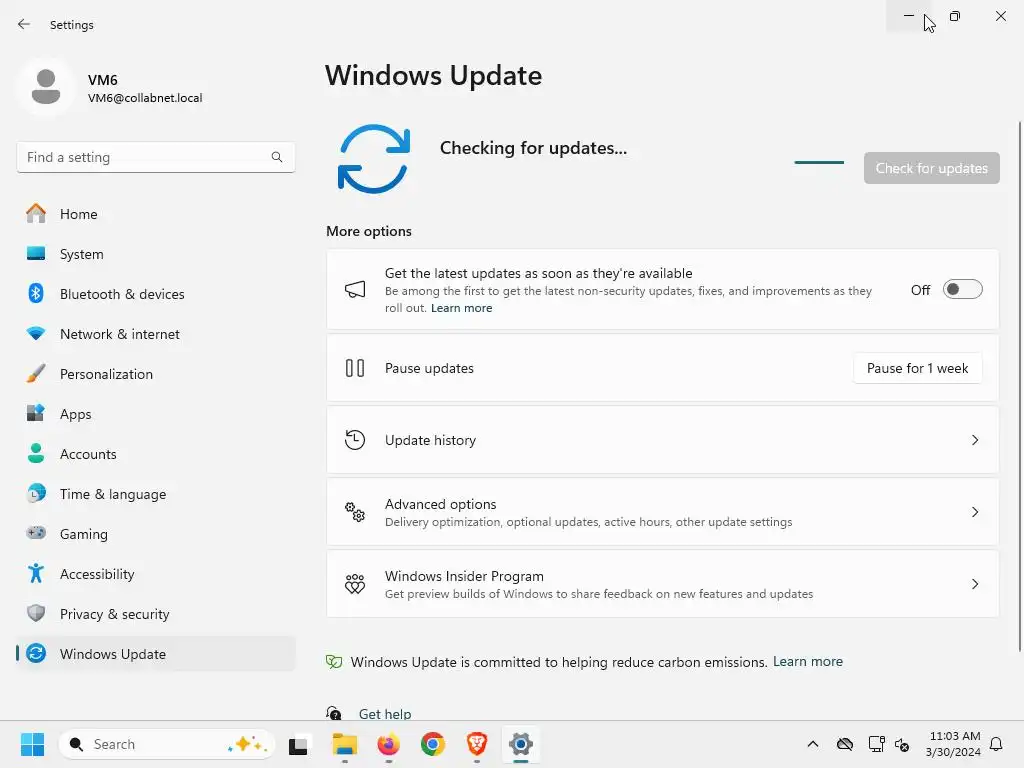1024x768 pixels.
Task: Click the Advanced options gears icon
Action: [355, 511]
